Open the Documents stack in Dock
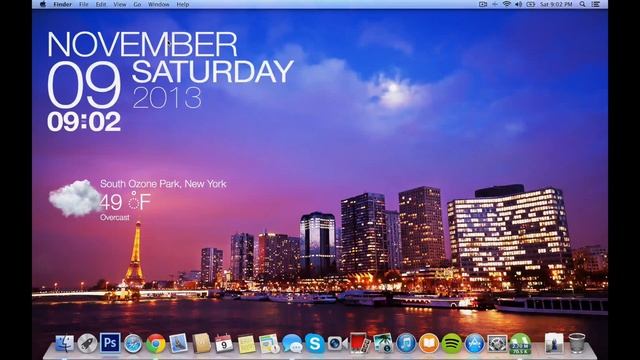The image size is (640, 360). point(554,344)
